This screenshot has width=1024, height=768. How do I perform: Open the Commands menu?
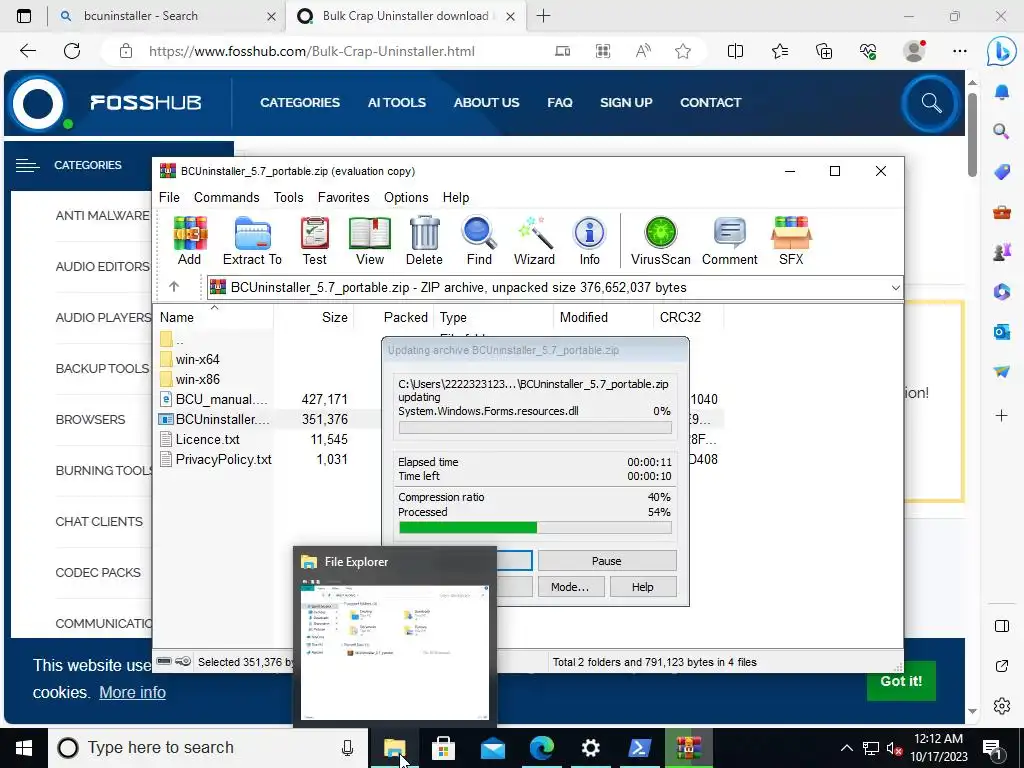[227, 197]
